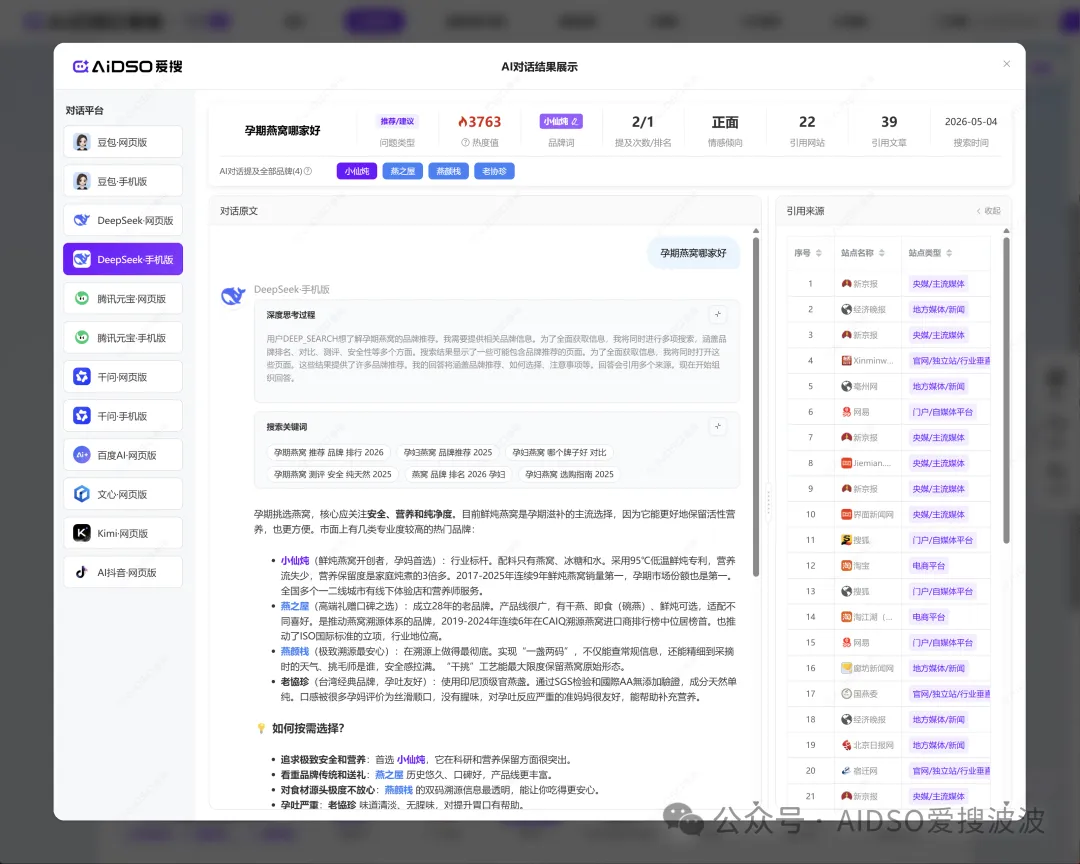Image resolution: width=1080 pixels, height=864 pixels.
Task: Click 网易 favicon in row 6
Action: coord(847,412)
